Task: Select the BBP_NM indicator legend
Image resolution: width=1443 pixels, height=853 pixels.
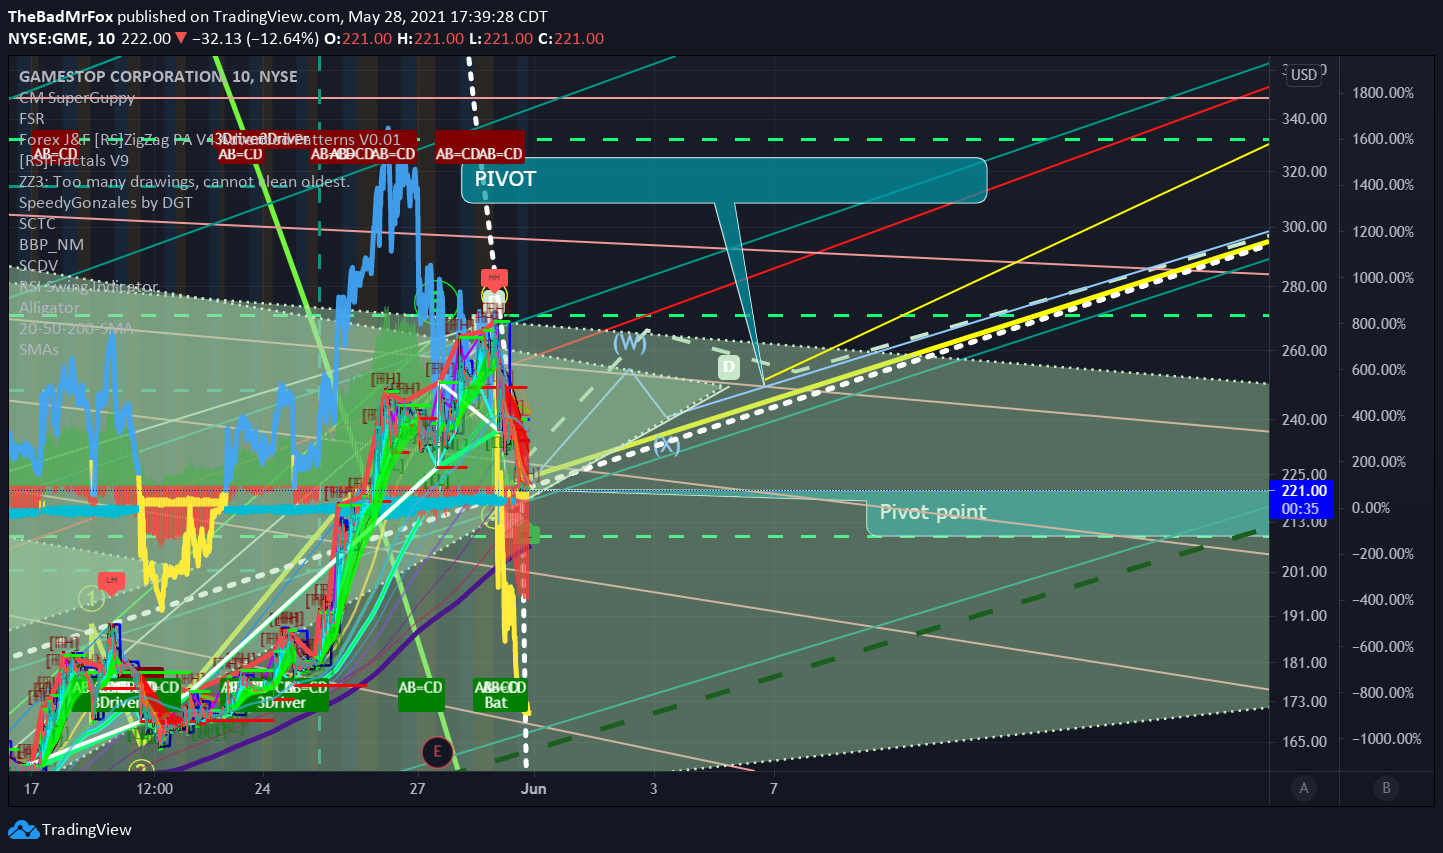Action: [x=51, y=244]
